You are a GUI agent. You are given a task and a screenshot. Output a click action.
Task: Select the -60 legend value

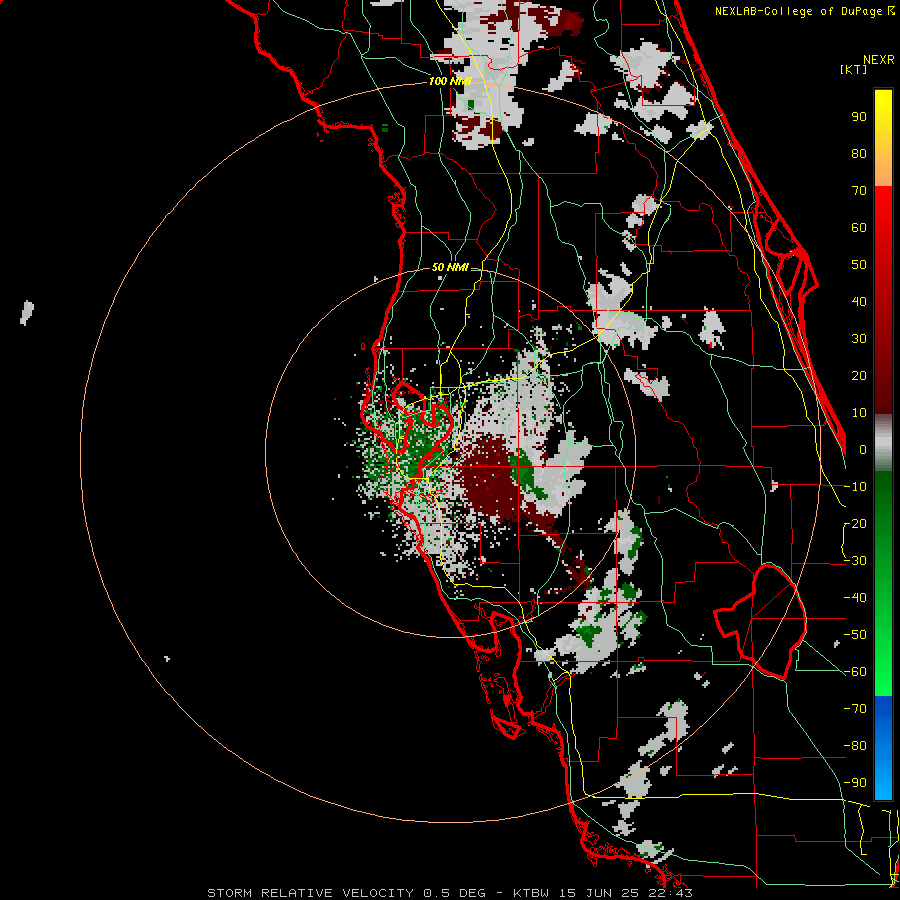click(855, 672)
